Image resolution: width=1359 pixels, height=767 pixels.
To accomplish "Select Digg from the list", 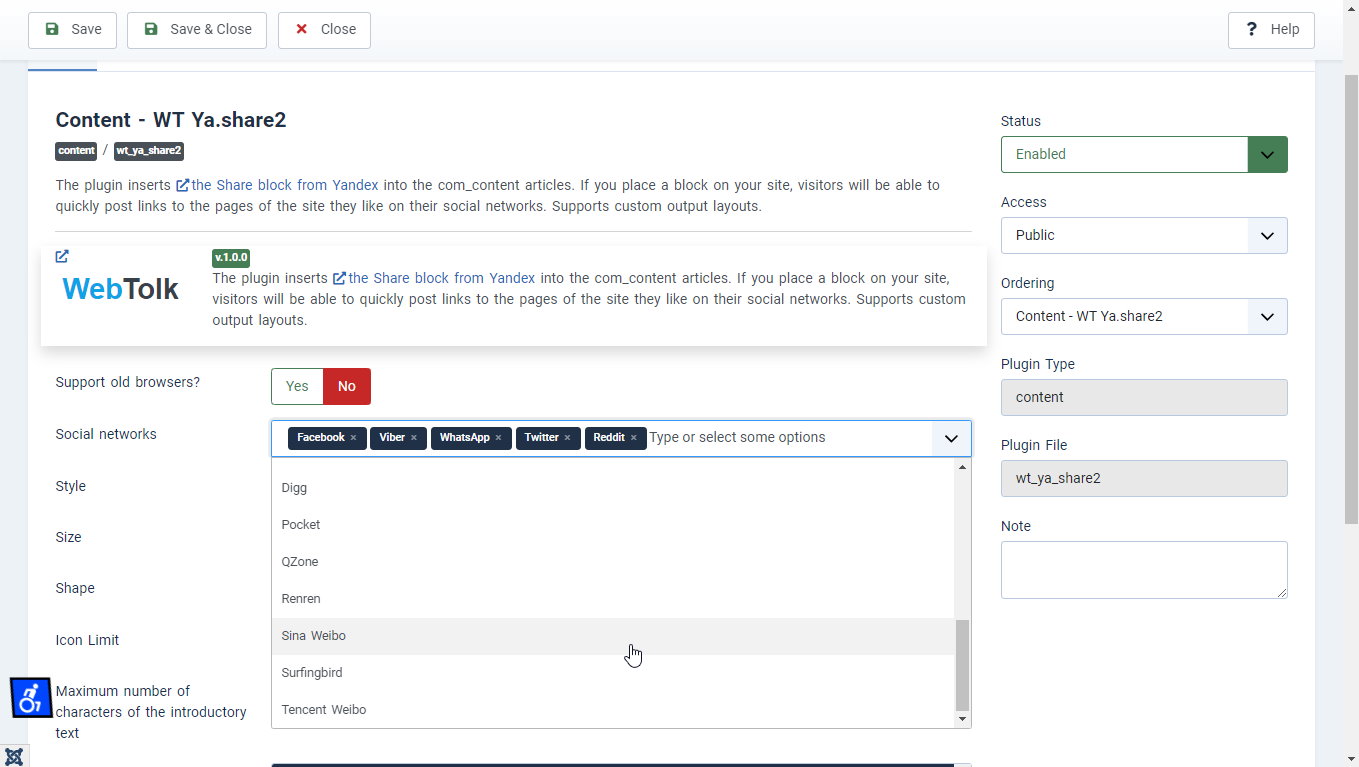I will click(x=613, y=488).
